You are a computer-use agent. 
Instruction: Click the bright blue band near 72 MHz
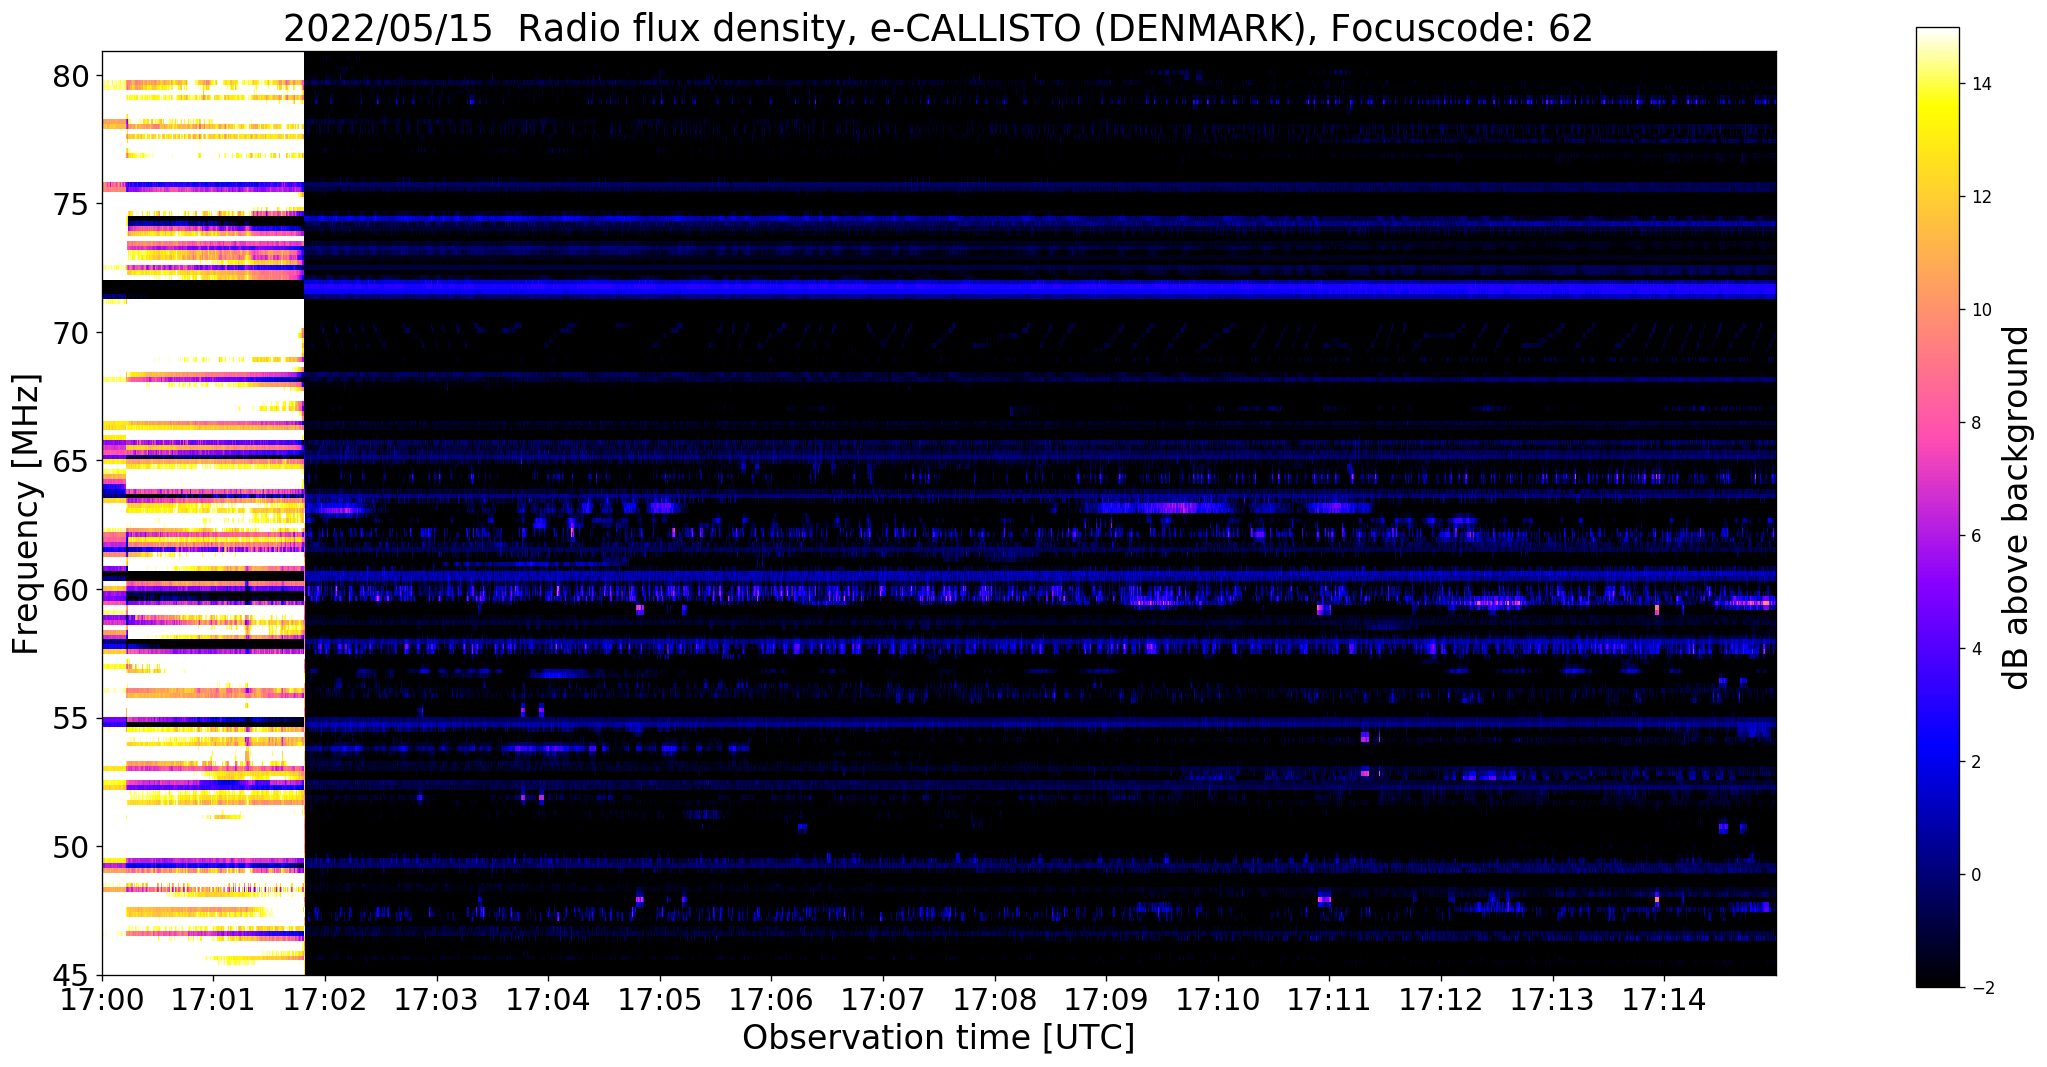point(1040,289)
